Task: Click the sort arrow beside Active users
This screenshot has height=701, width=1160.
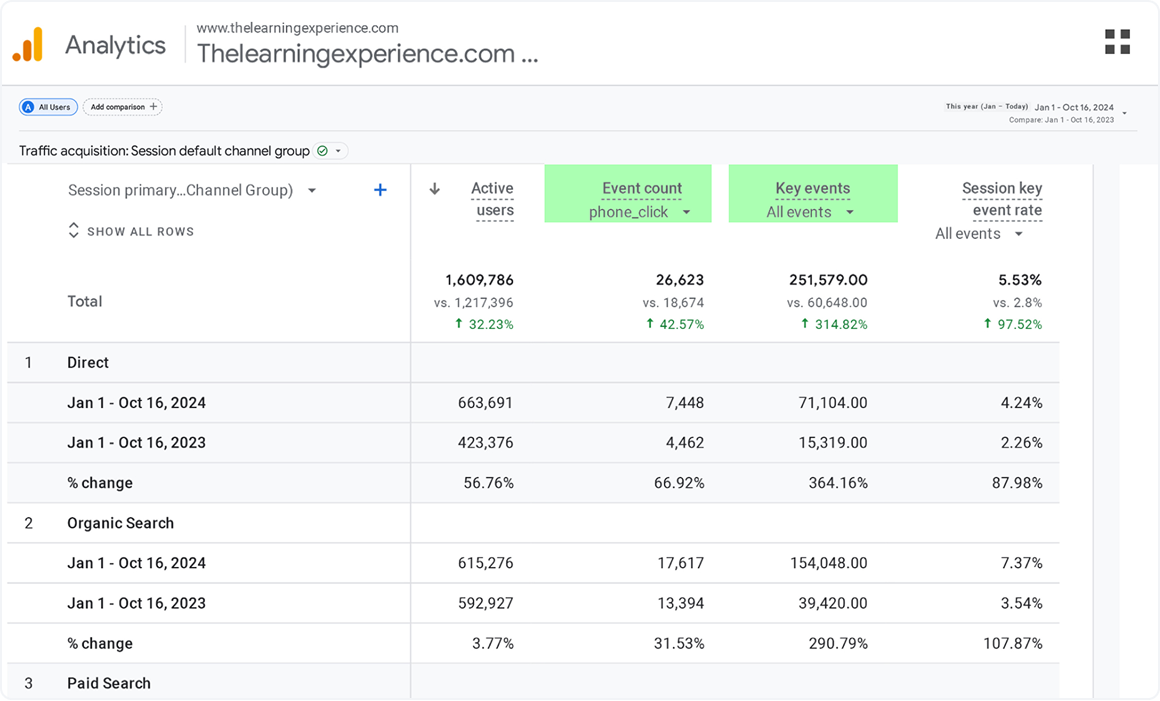Action: pyautogui.click(x=434, y=189)
